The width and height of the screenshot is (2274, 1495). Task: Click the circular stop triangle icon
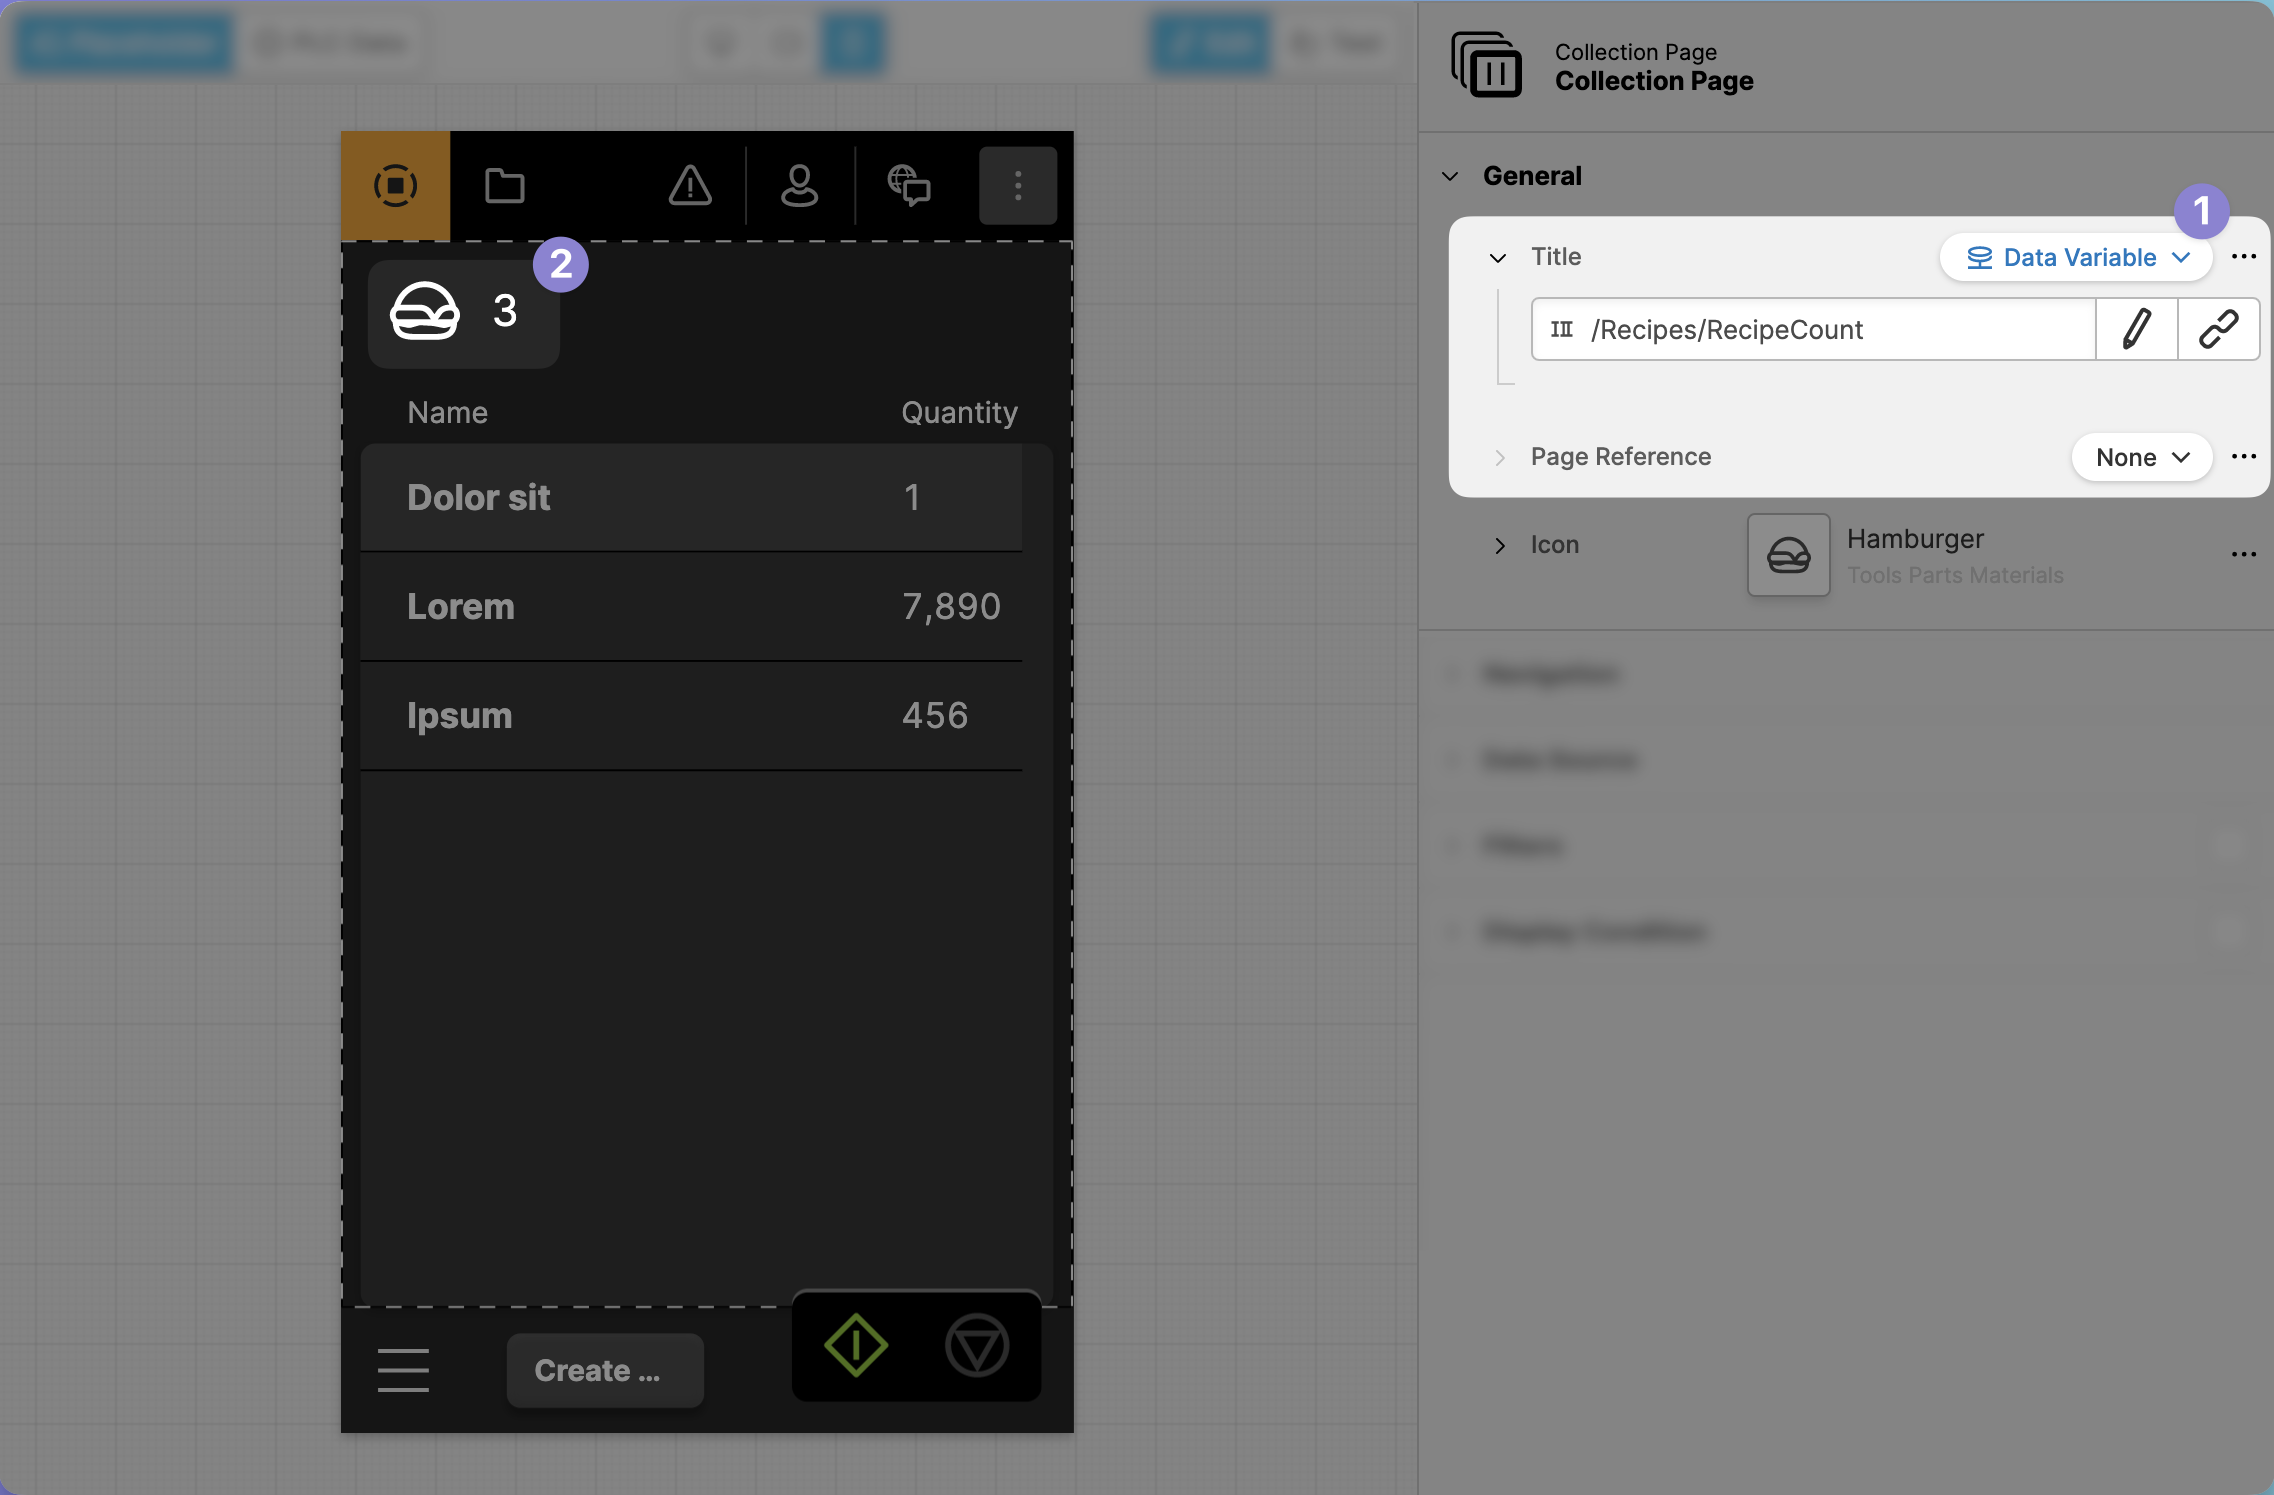coord(977,1345)
